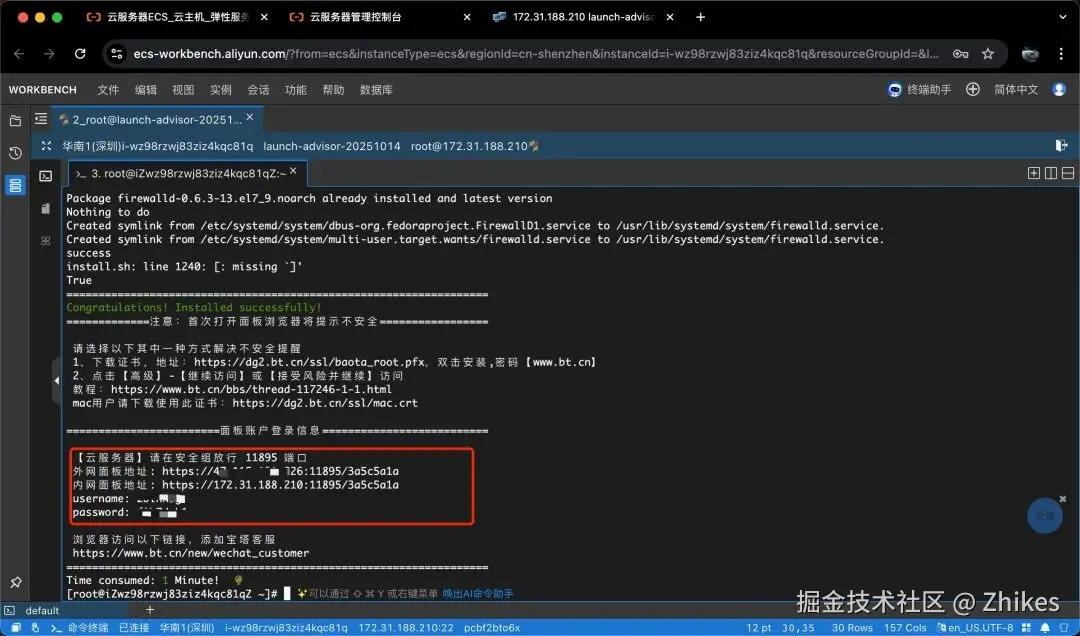Click the site information icon in address bar

click(x=117, y=54)
